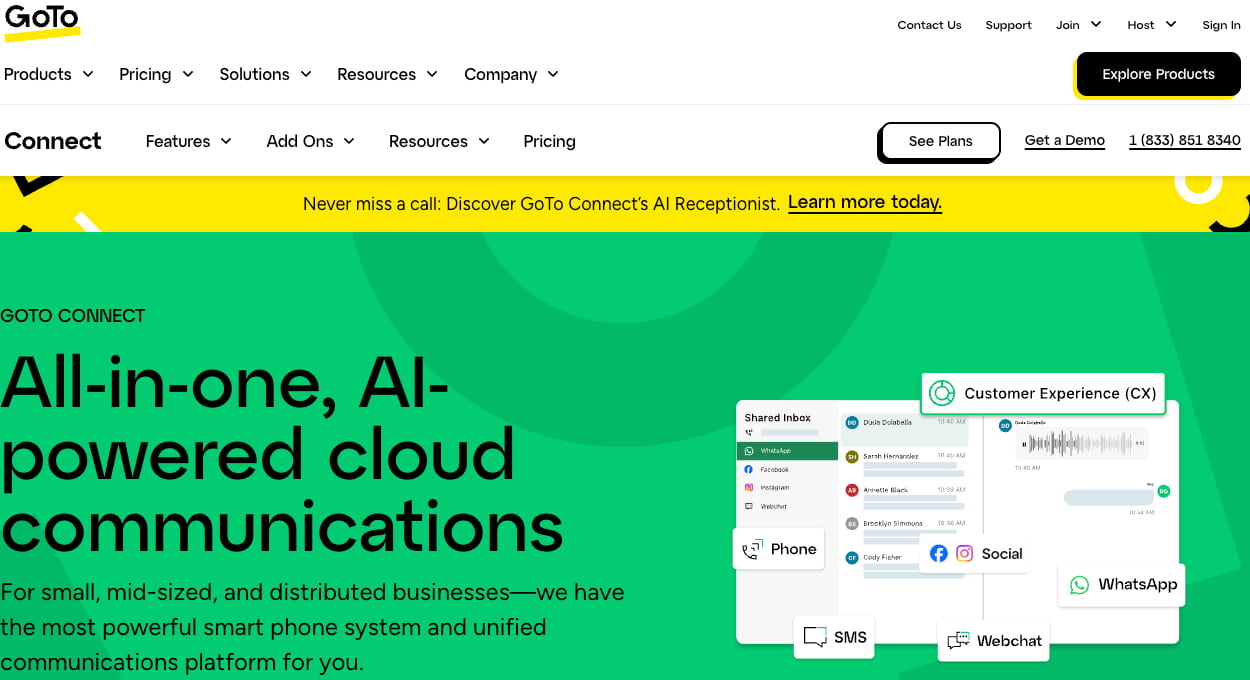
Task: Expand the Products menu chevron
Action: (88, 74)
